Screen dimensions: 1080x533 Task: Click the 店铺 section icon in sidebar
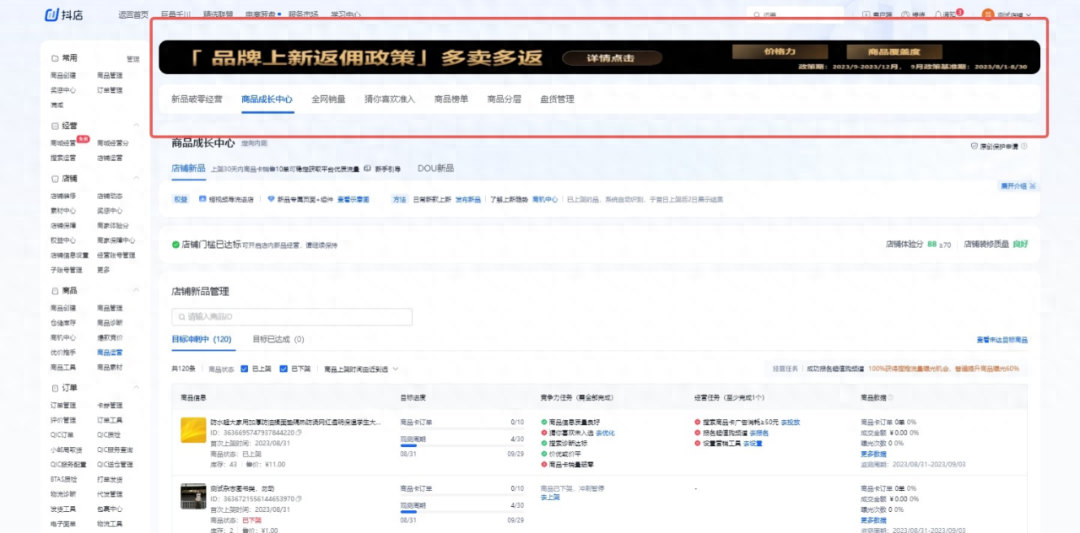[x=55, y=178]
